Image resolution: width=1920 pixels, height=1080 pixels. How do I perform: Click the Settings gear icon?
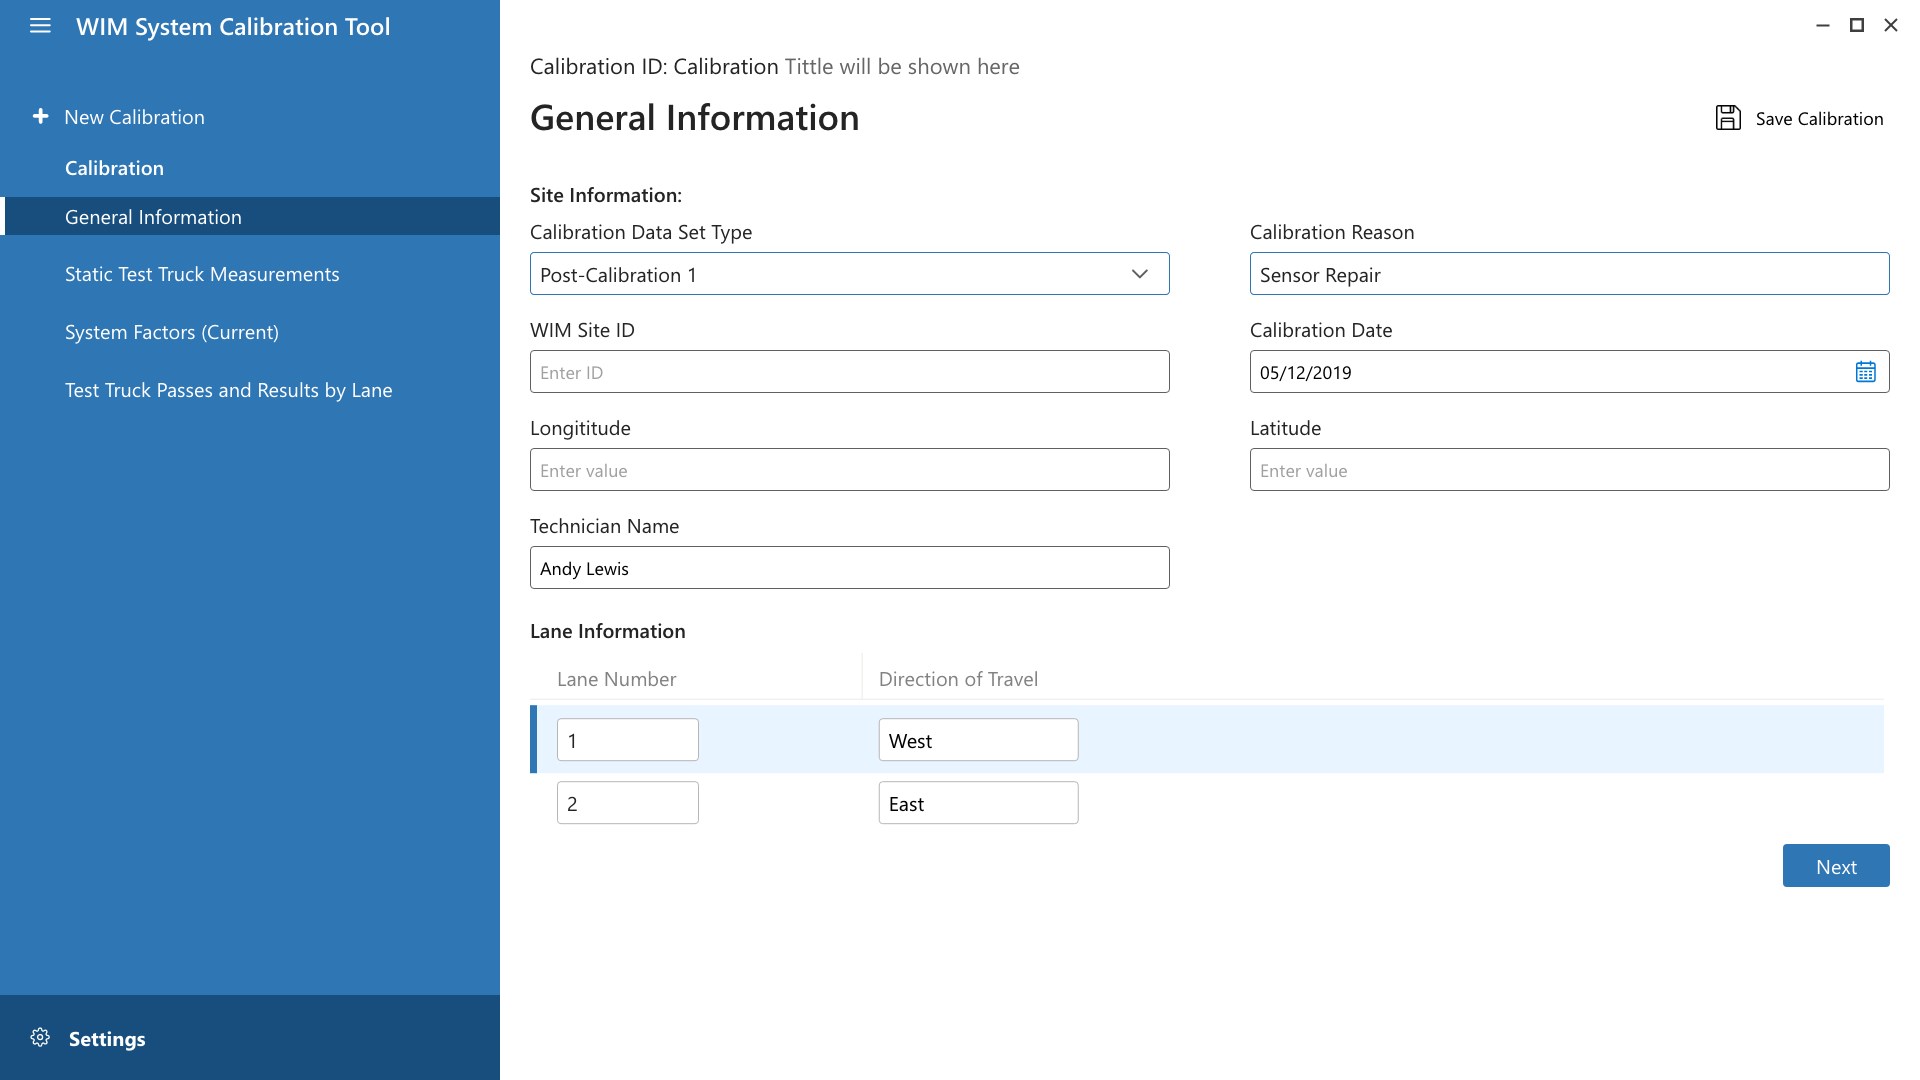point(40,1038)
